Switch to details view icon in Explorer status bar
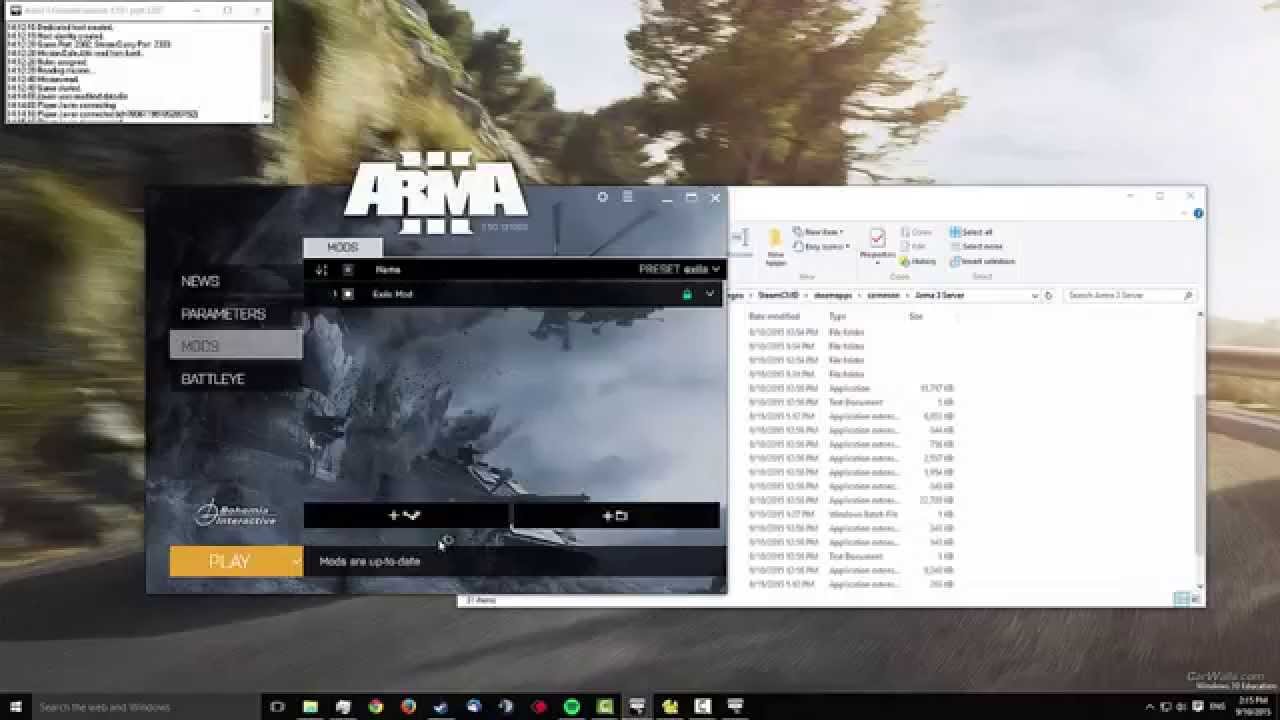 pos(1180,599)
